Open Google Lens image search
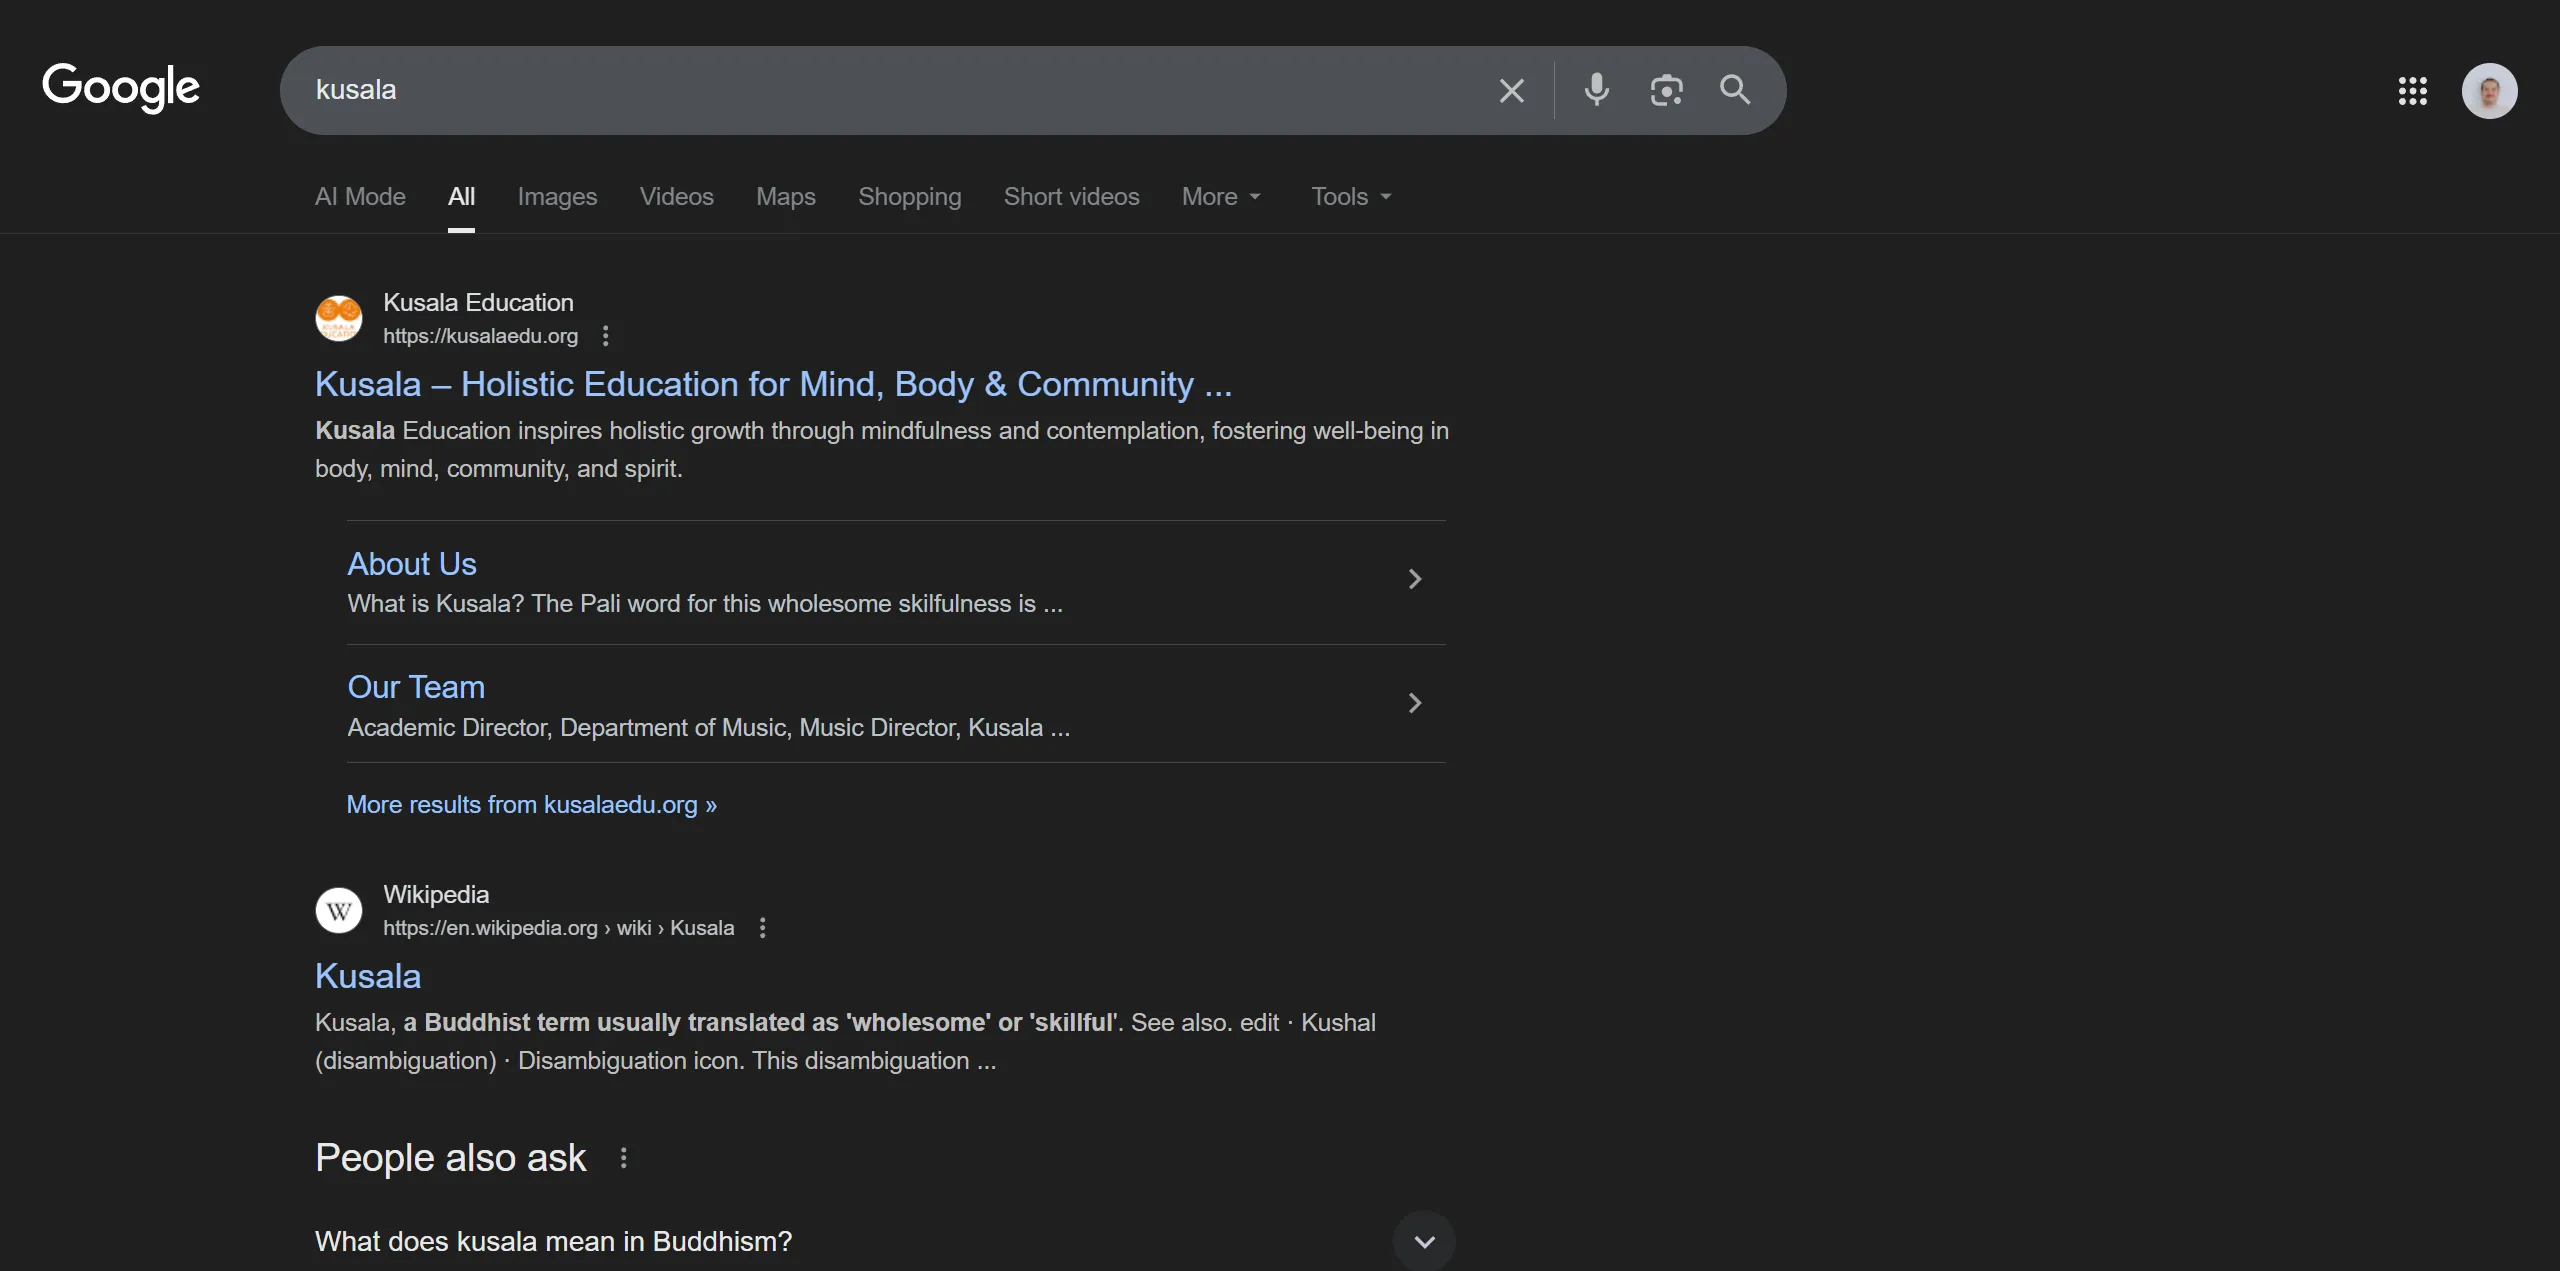Viewport: 2560px width, 1271px height. [1666, 91]
